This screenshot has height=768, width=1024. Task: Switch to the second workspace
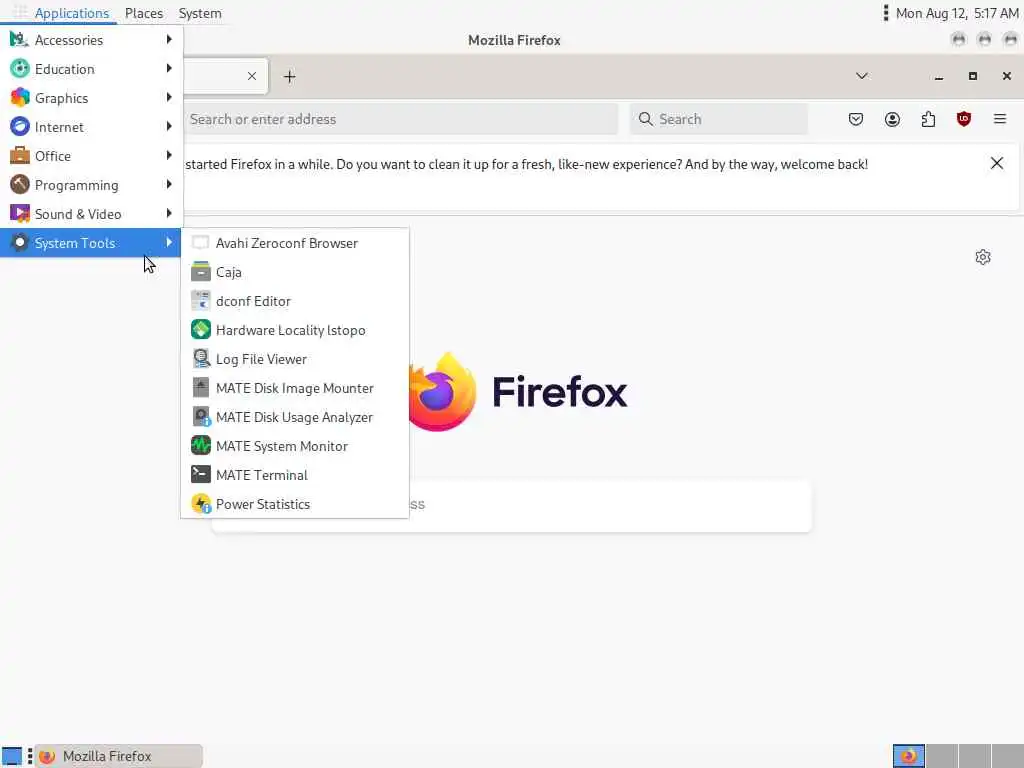point(942,756)
